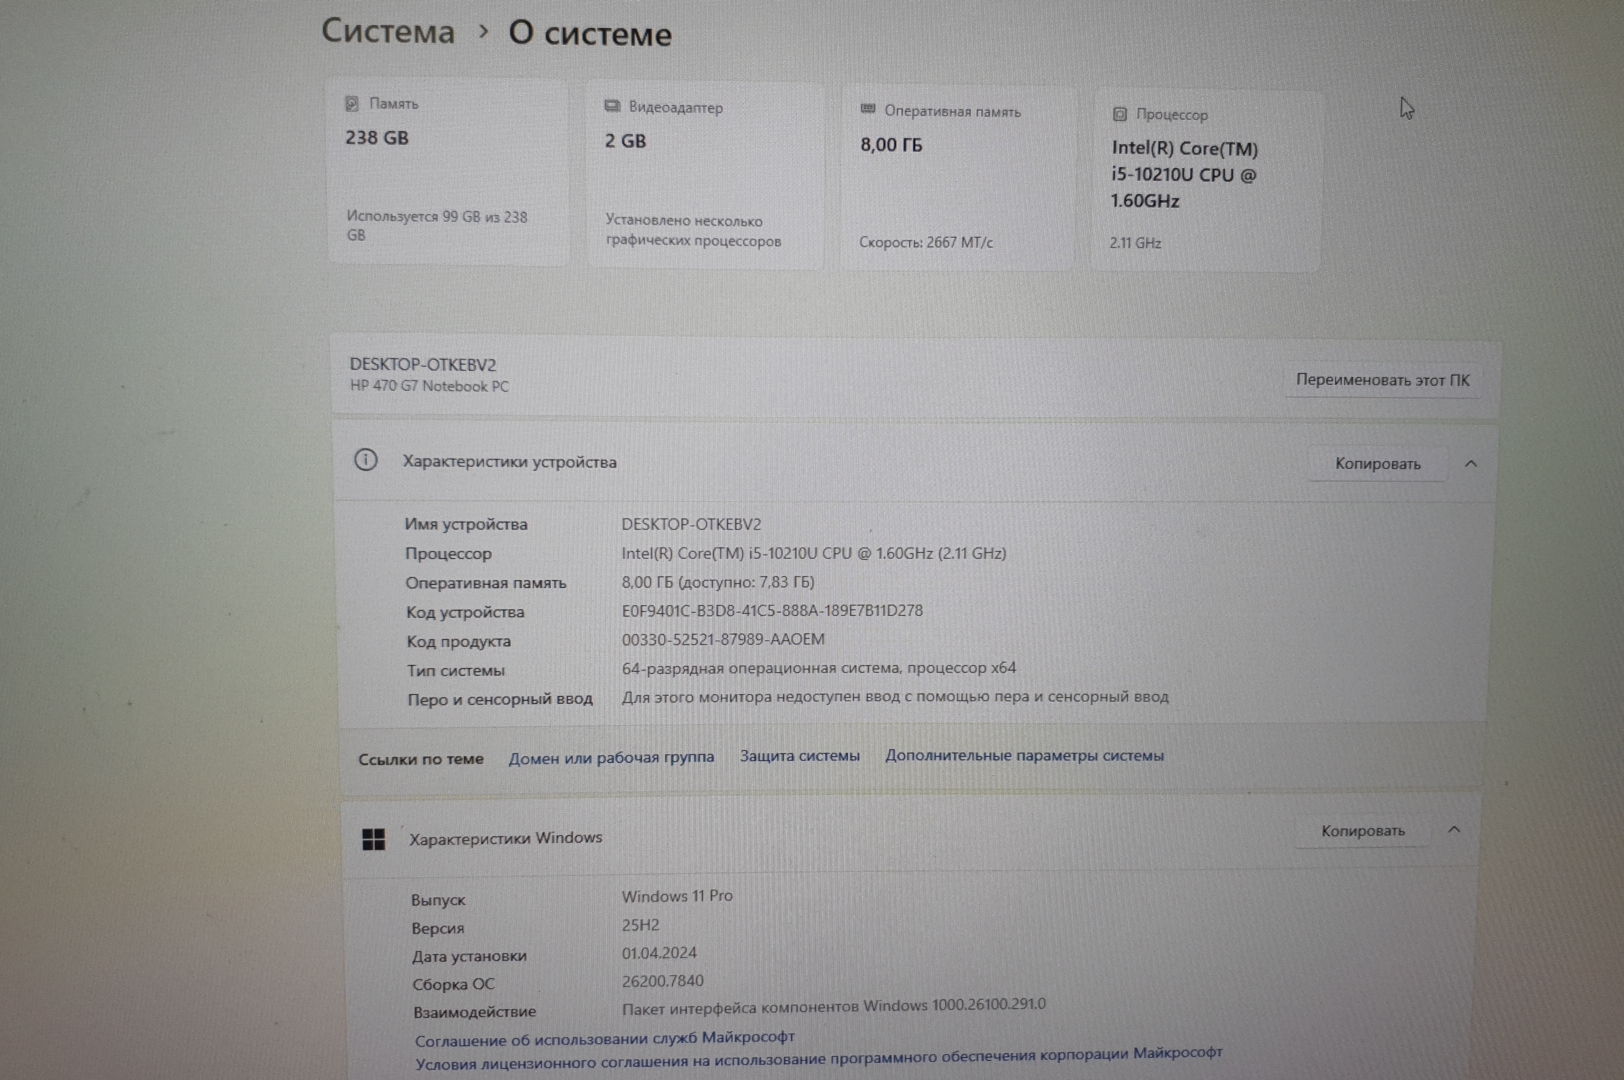The width and height of the screenshot is (1624, 1080).
Task: Click the Процессор chip icon
Action: [1120, 114]
